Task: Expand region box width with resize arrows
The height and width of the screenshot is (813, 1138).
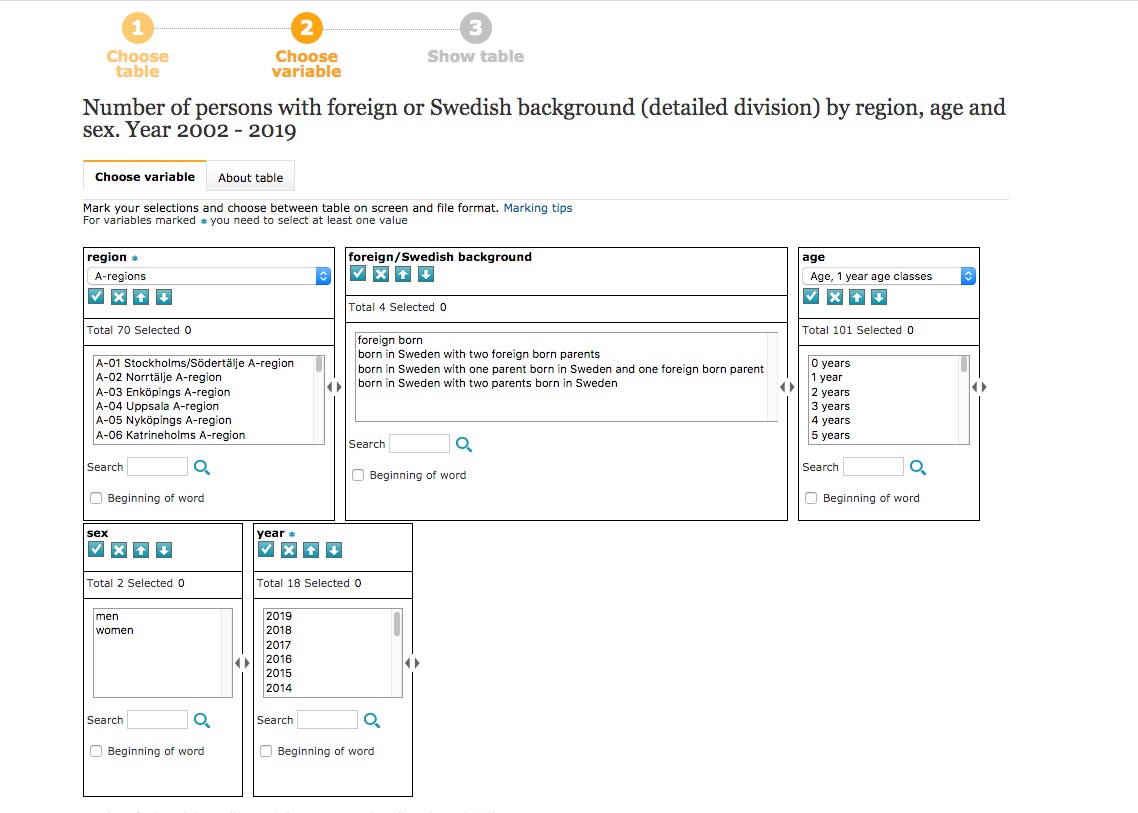Action: 334,387
